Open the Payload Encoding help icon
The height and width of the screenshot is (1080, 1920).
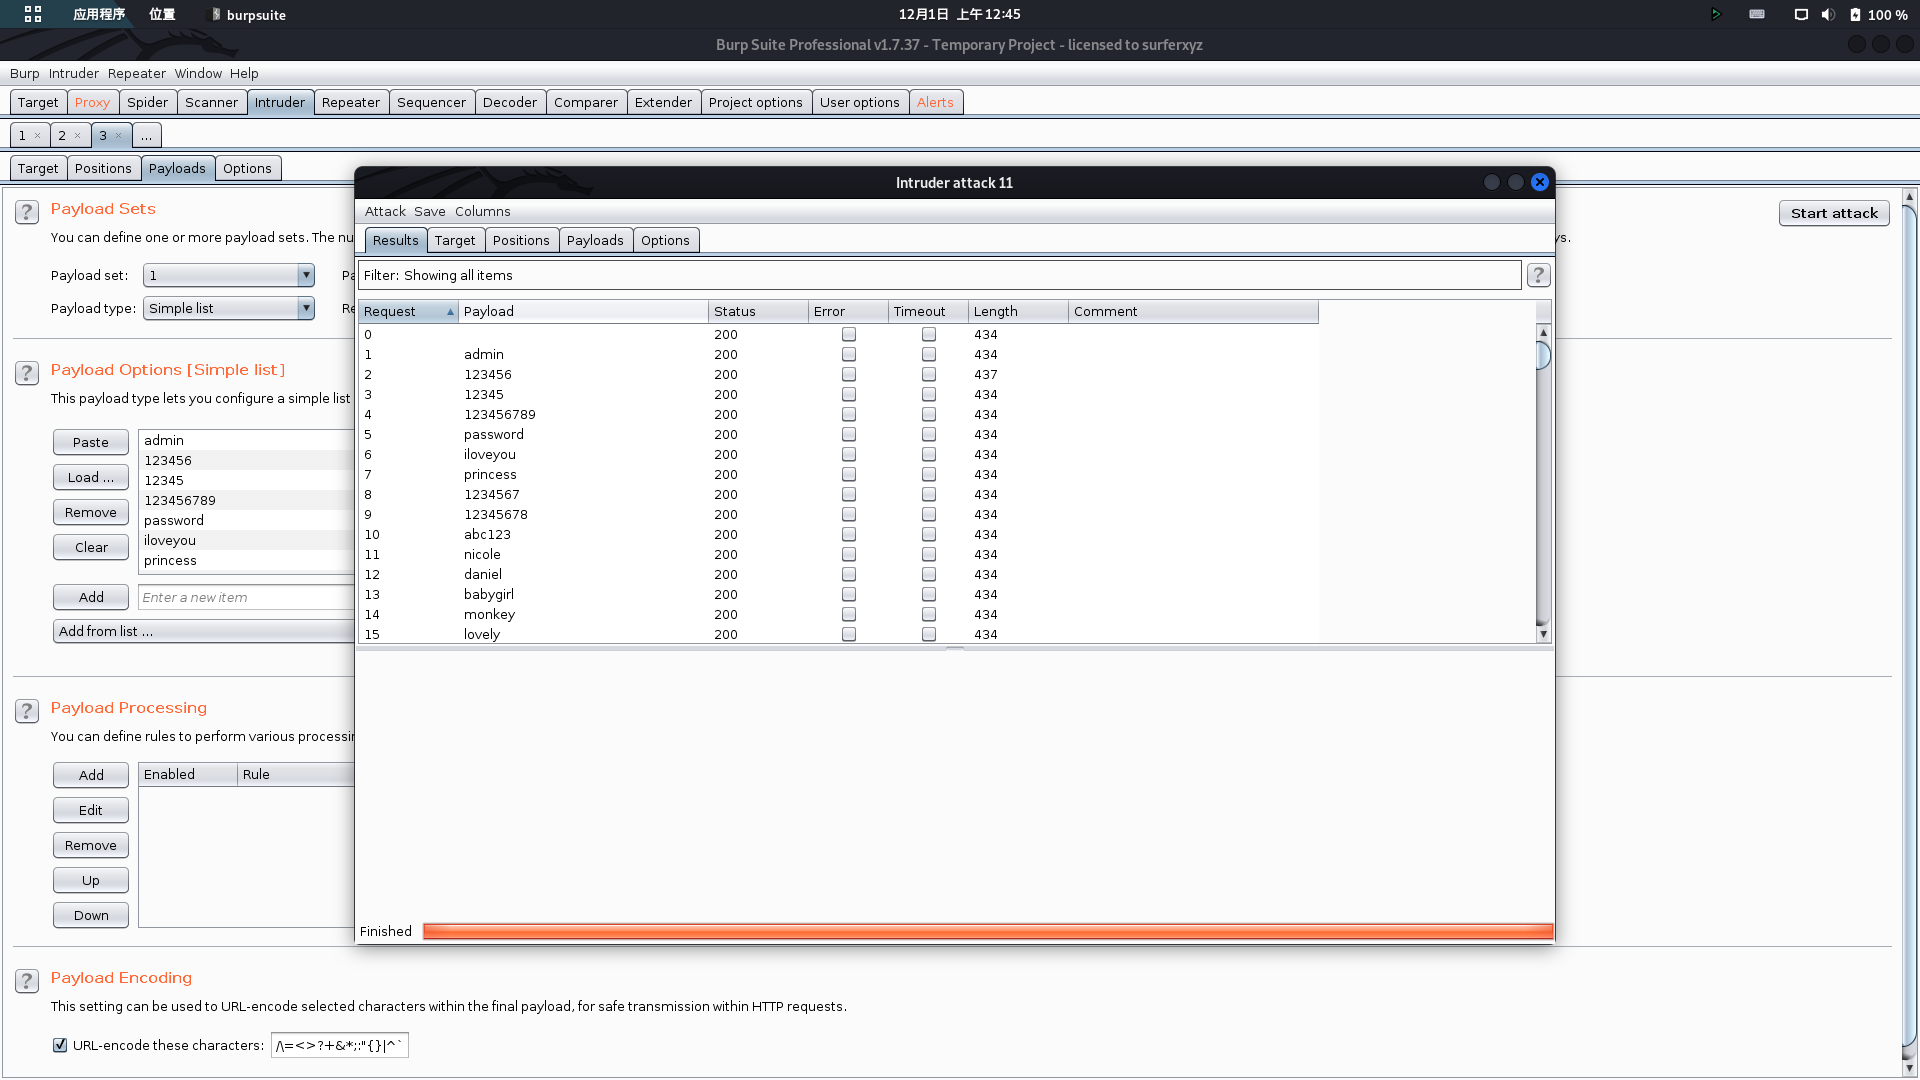[27, 981]
